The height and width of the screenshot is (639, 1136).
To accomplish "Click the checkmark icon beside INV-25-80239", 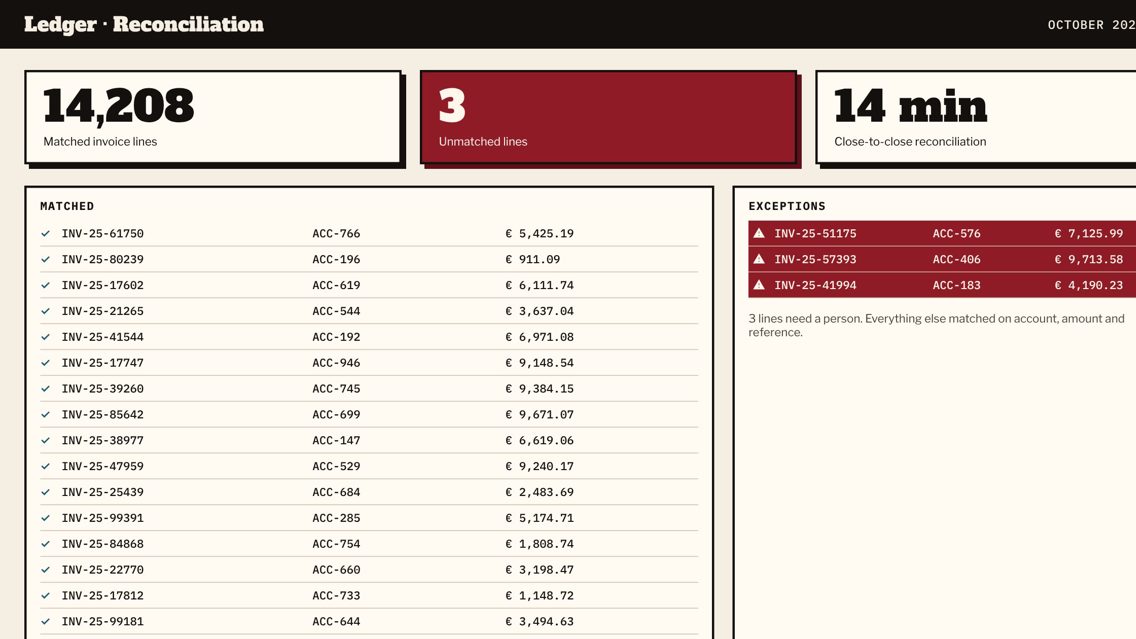I will pos(46,259).
